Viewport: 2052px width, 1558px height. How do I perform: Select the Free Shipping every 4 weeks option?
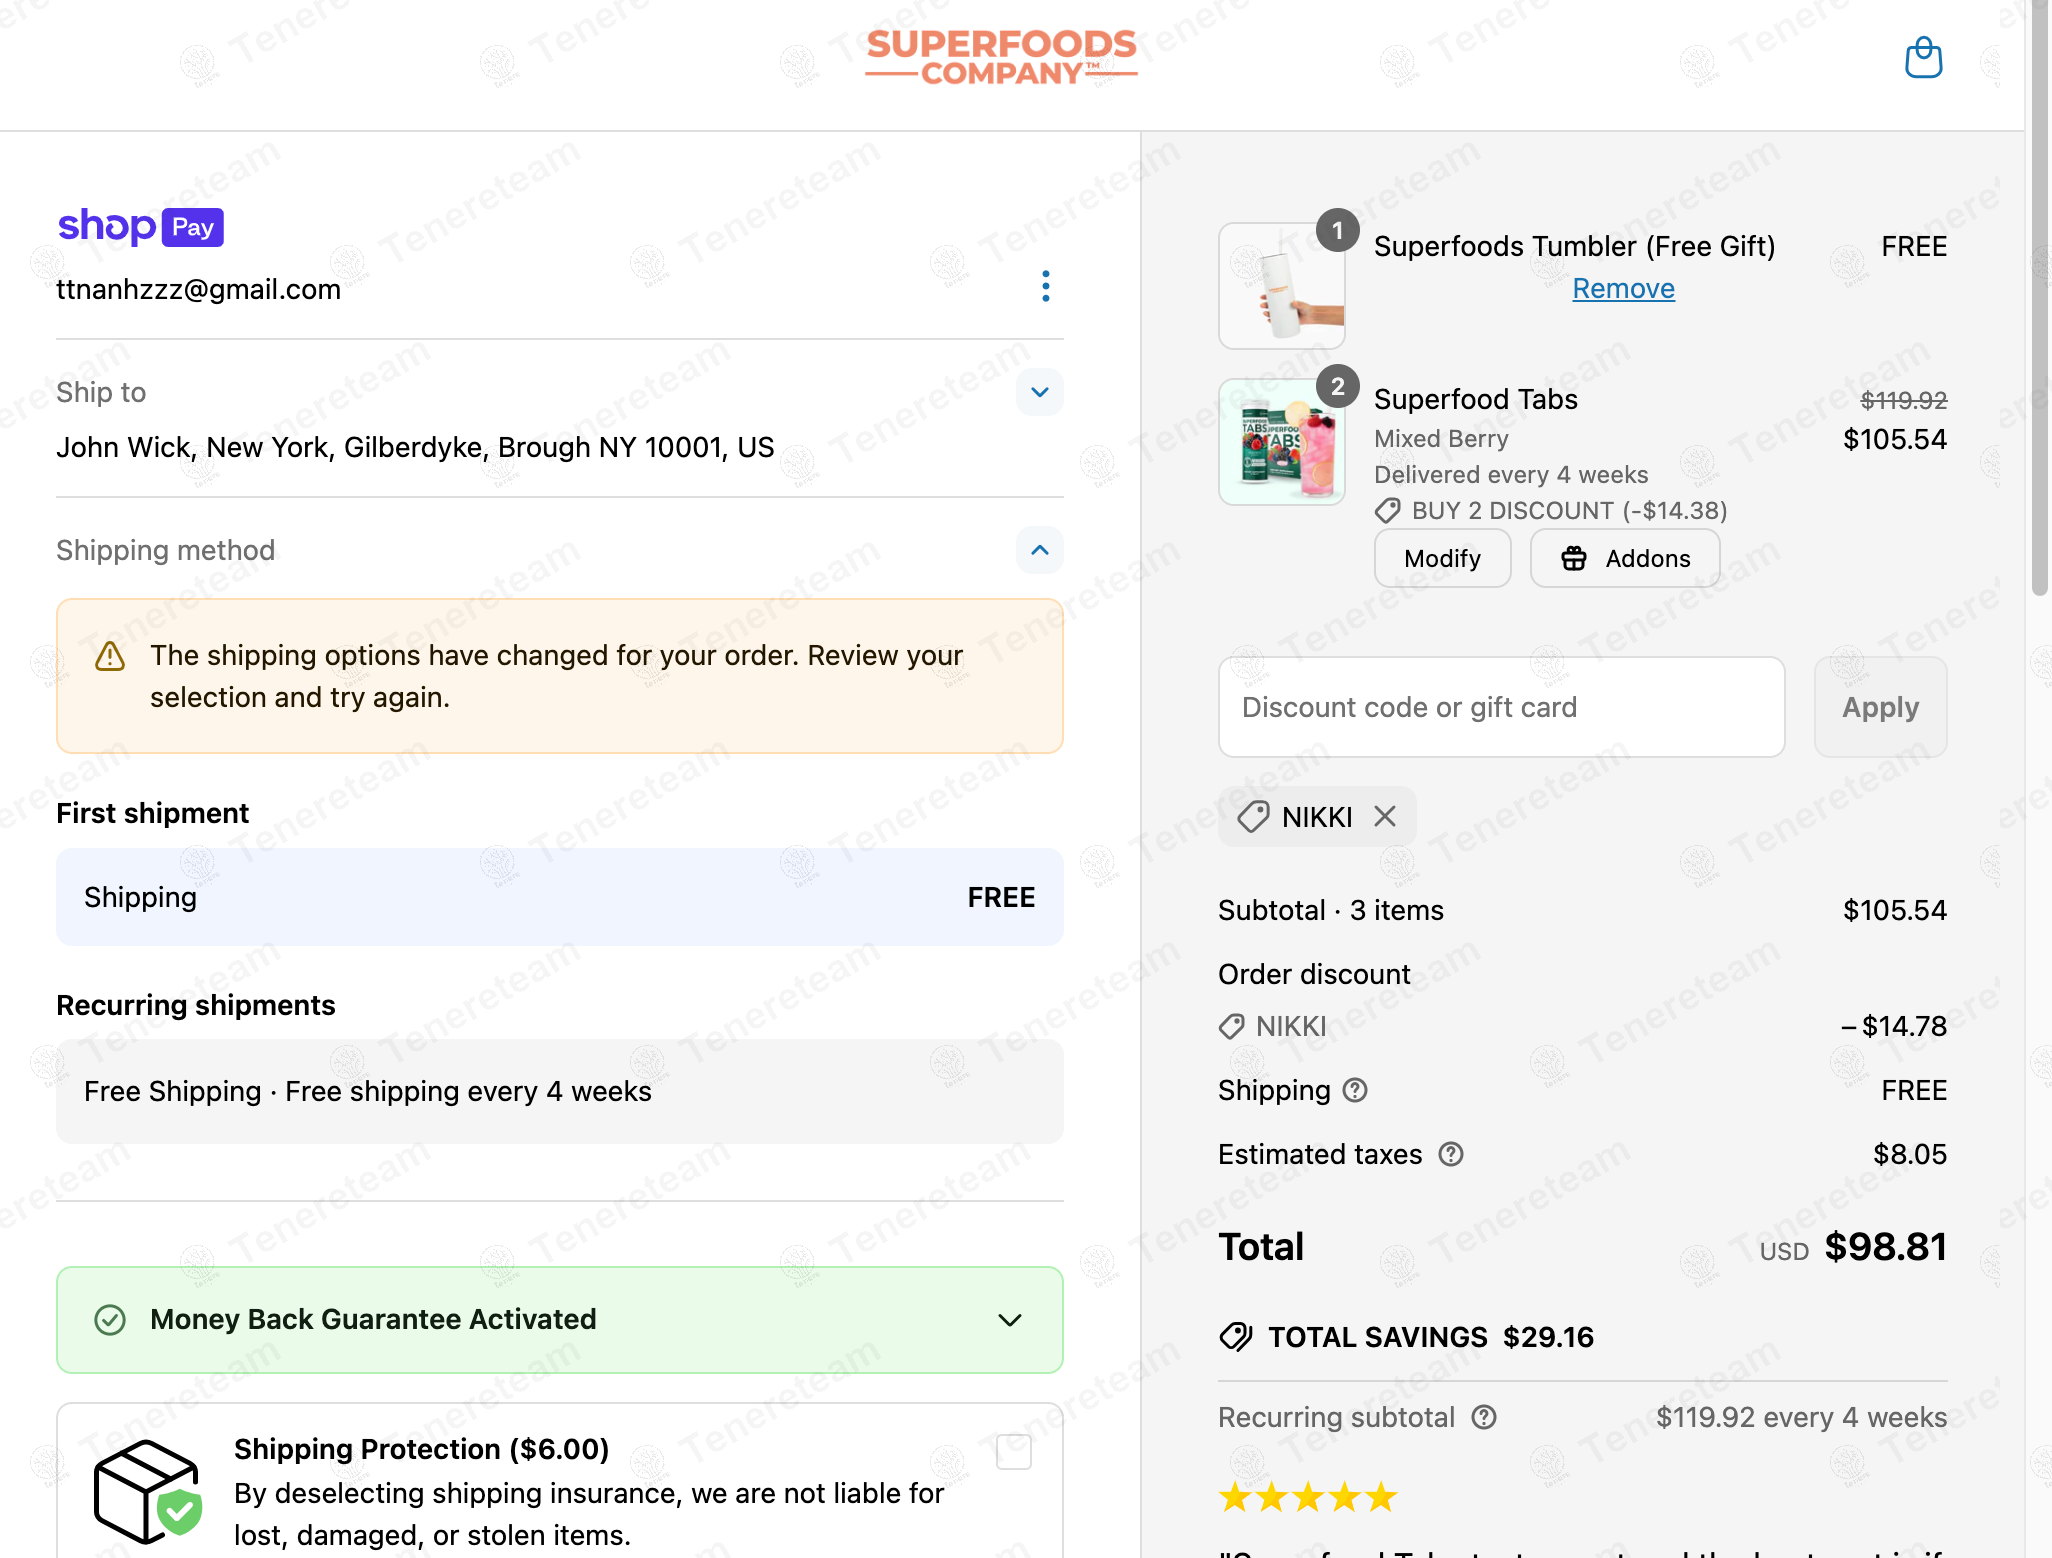click(560, 1091)
